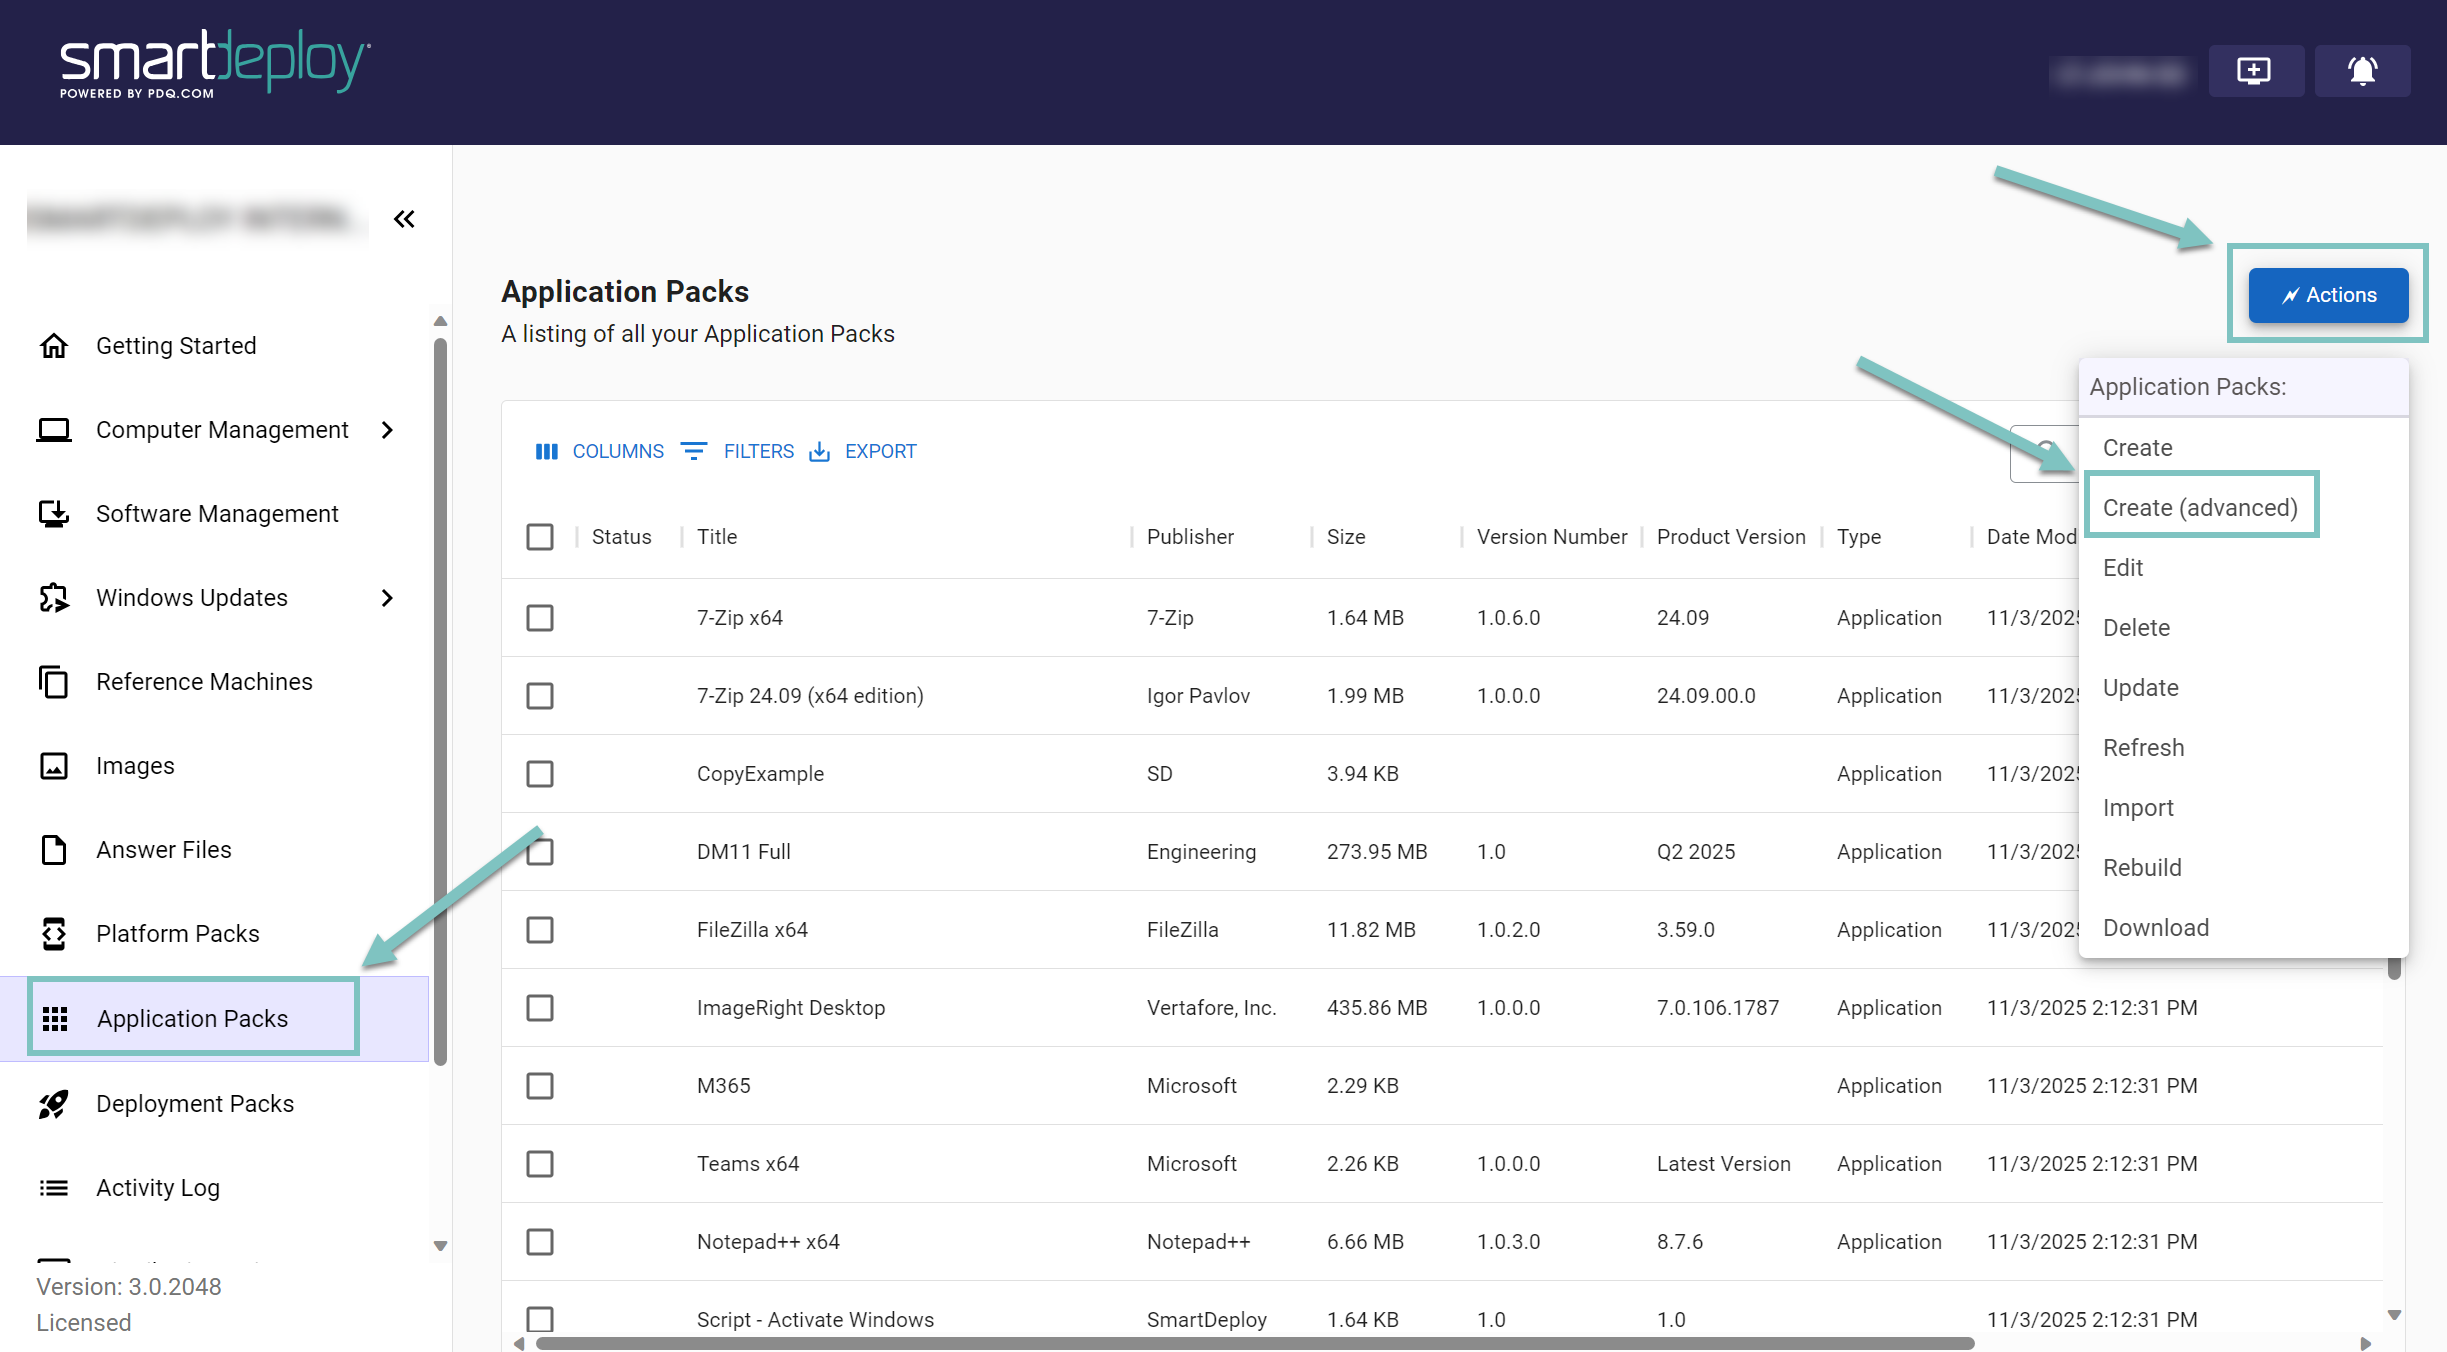Collapse sidebar with double-chevron icon
Image resolution: width=2447 pixels, height=1352 pixels.
(x=404, y=219)
